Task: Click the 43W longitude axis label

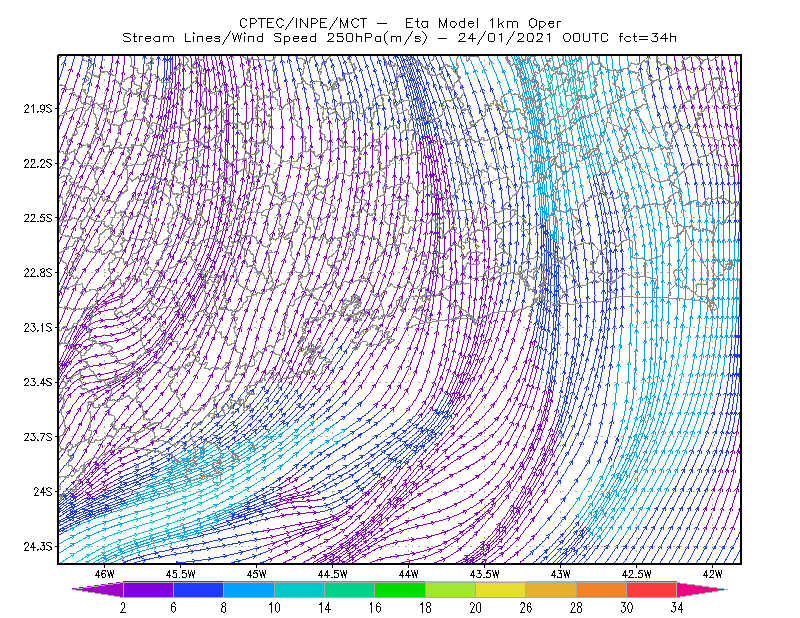Action: (560, 574)
